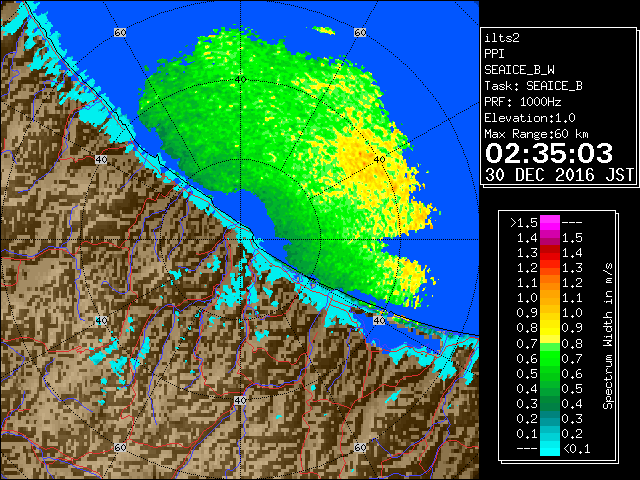The width and height of the screenshot is (640, 480).
Task: Click the vertical "Spectrum Width in m/s" label
Action: coord(608,336)
